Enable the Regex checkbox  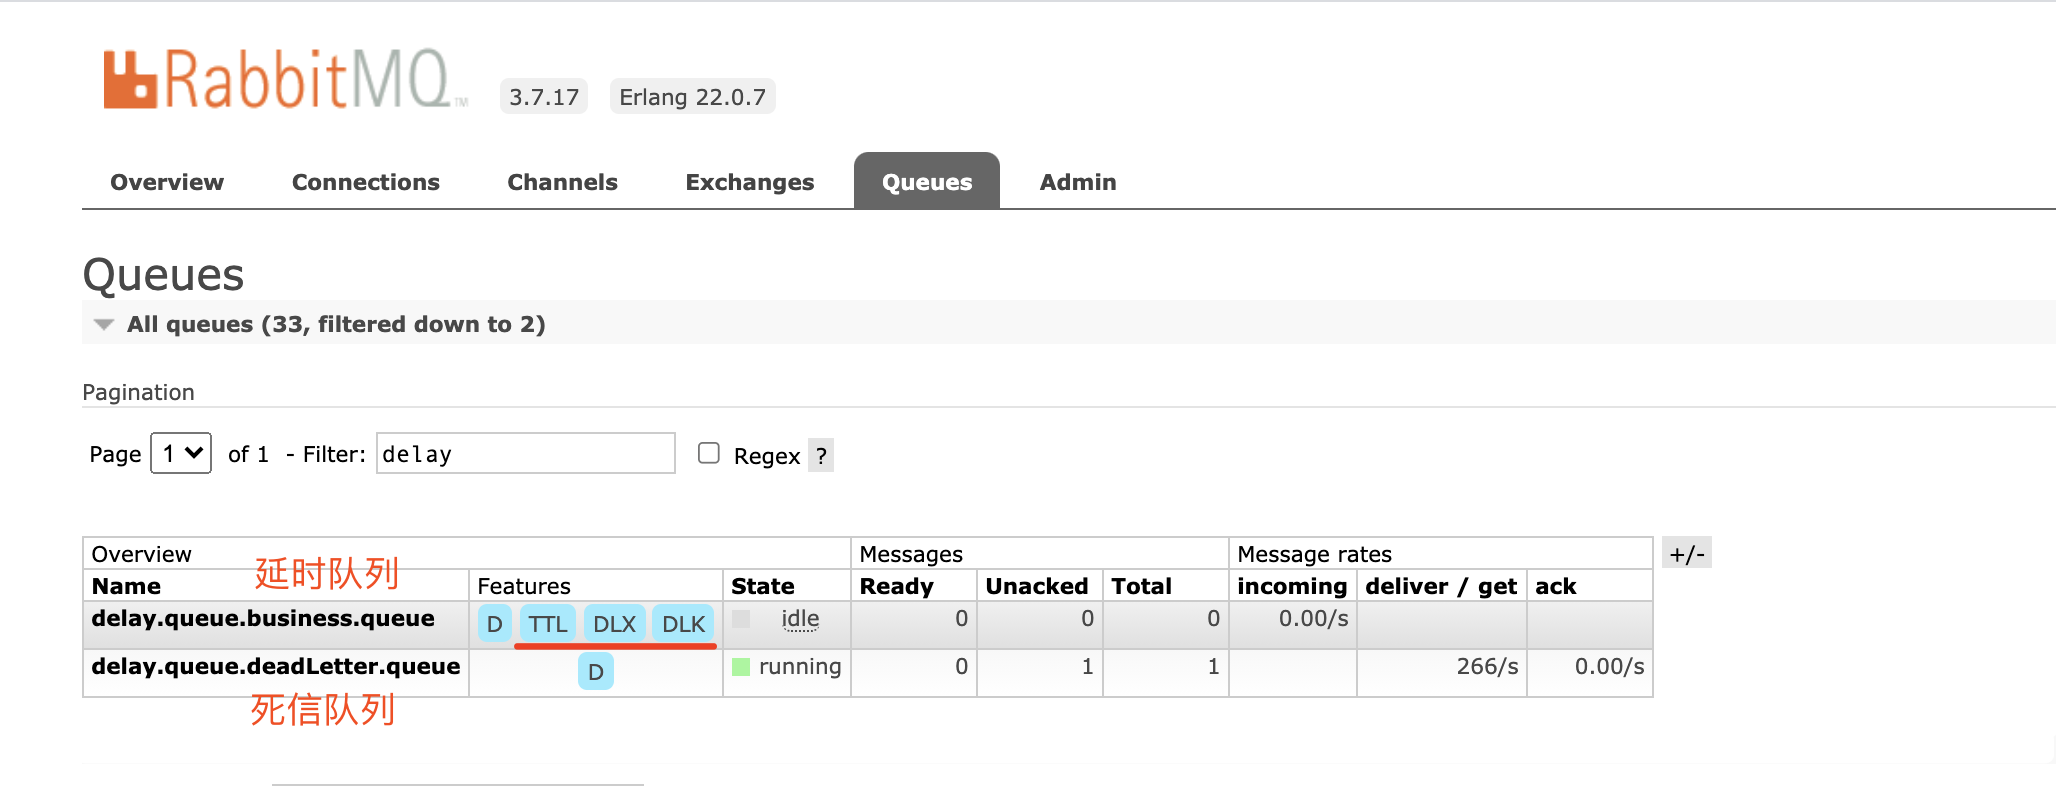pyautogui.click(x=709, y=453)
